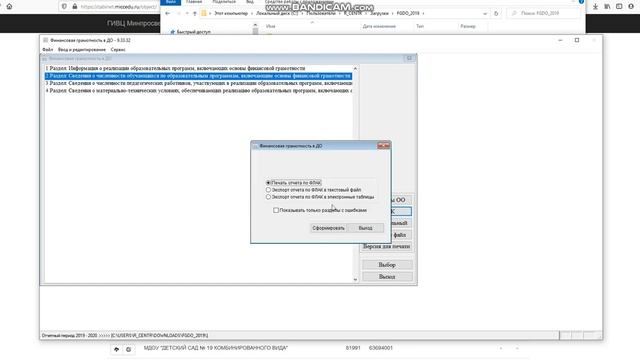Image resolution: width=640 pixels, height=360 pixels.
Task: Select row '3 Раздел. Сведения о численности педагогических'
Action: [198, 83]
